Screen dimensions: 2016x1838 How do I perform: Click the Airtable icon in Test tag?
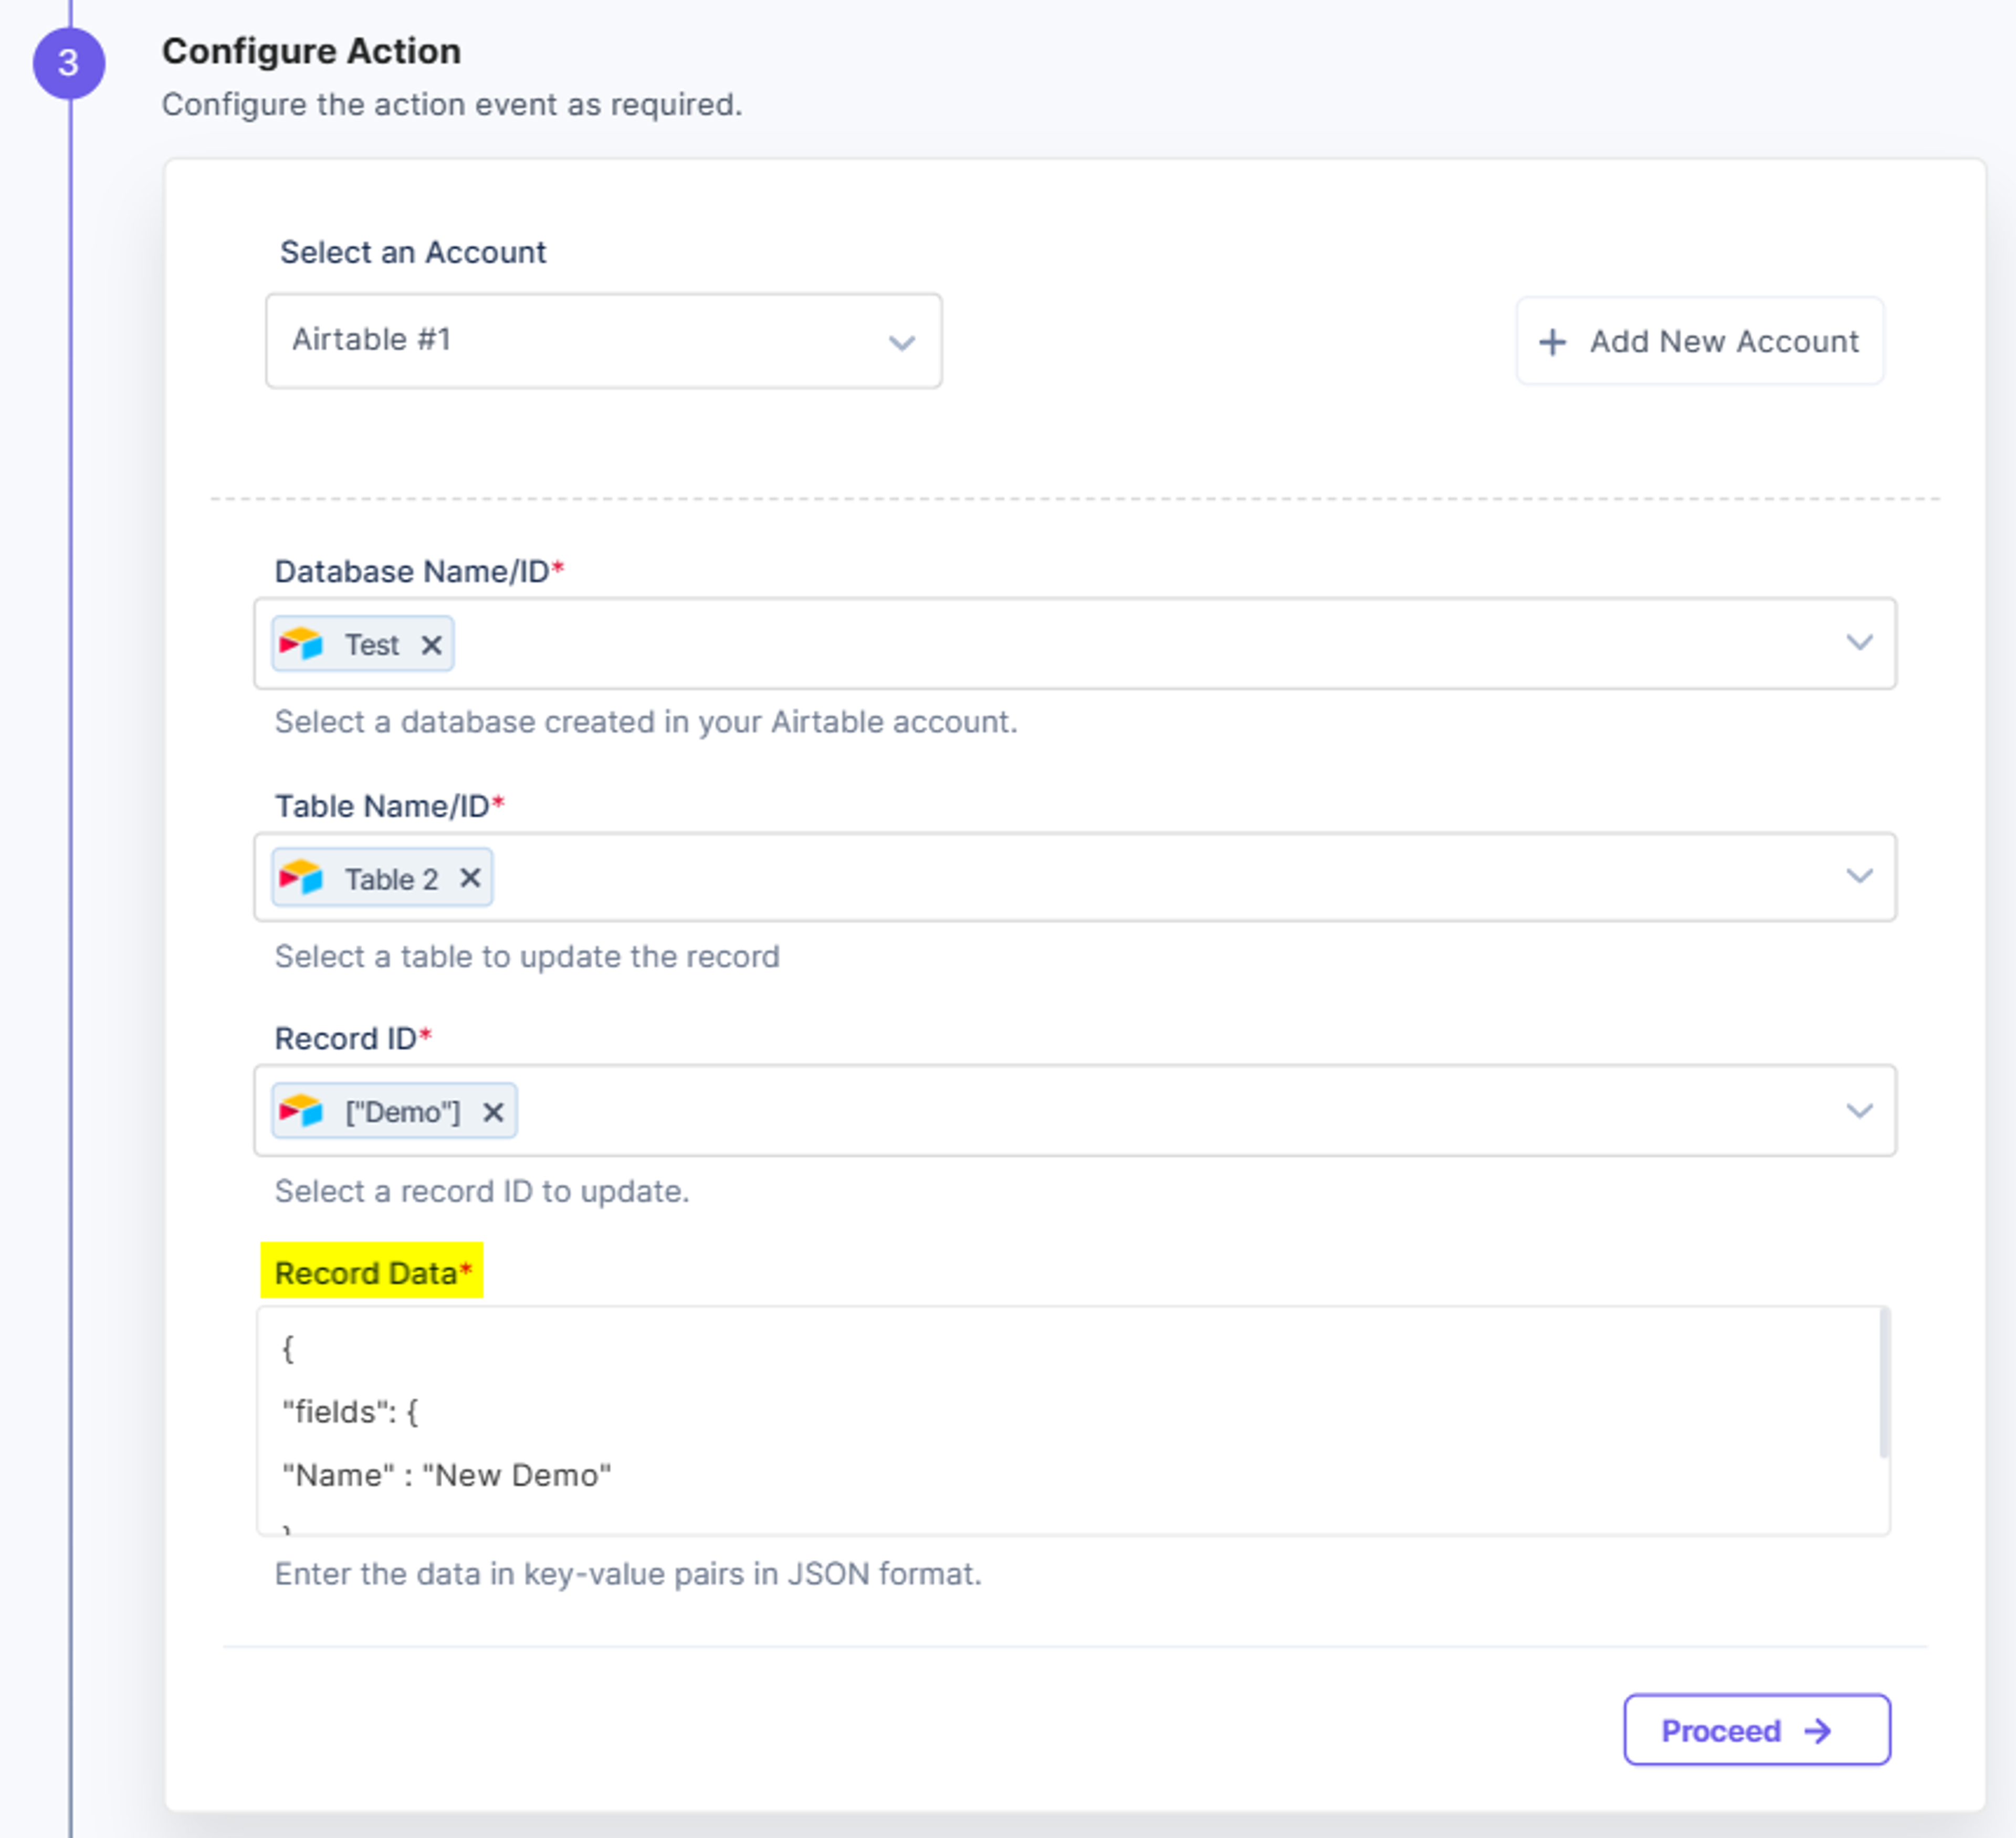(301, 644)
